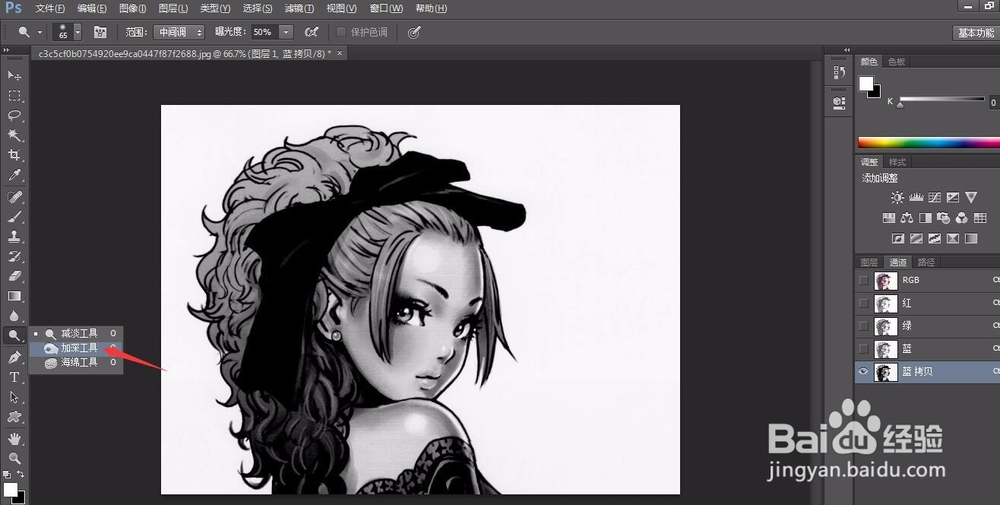Select the Magic Wand tool
Viewport: 1000px width, 505px height.
point(14,135)
